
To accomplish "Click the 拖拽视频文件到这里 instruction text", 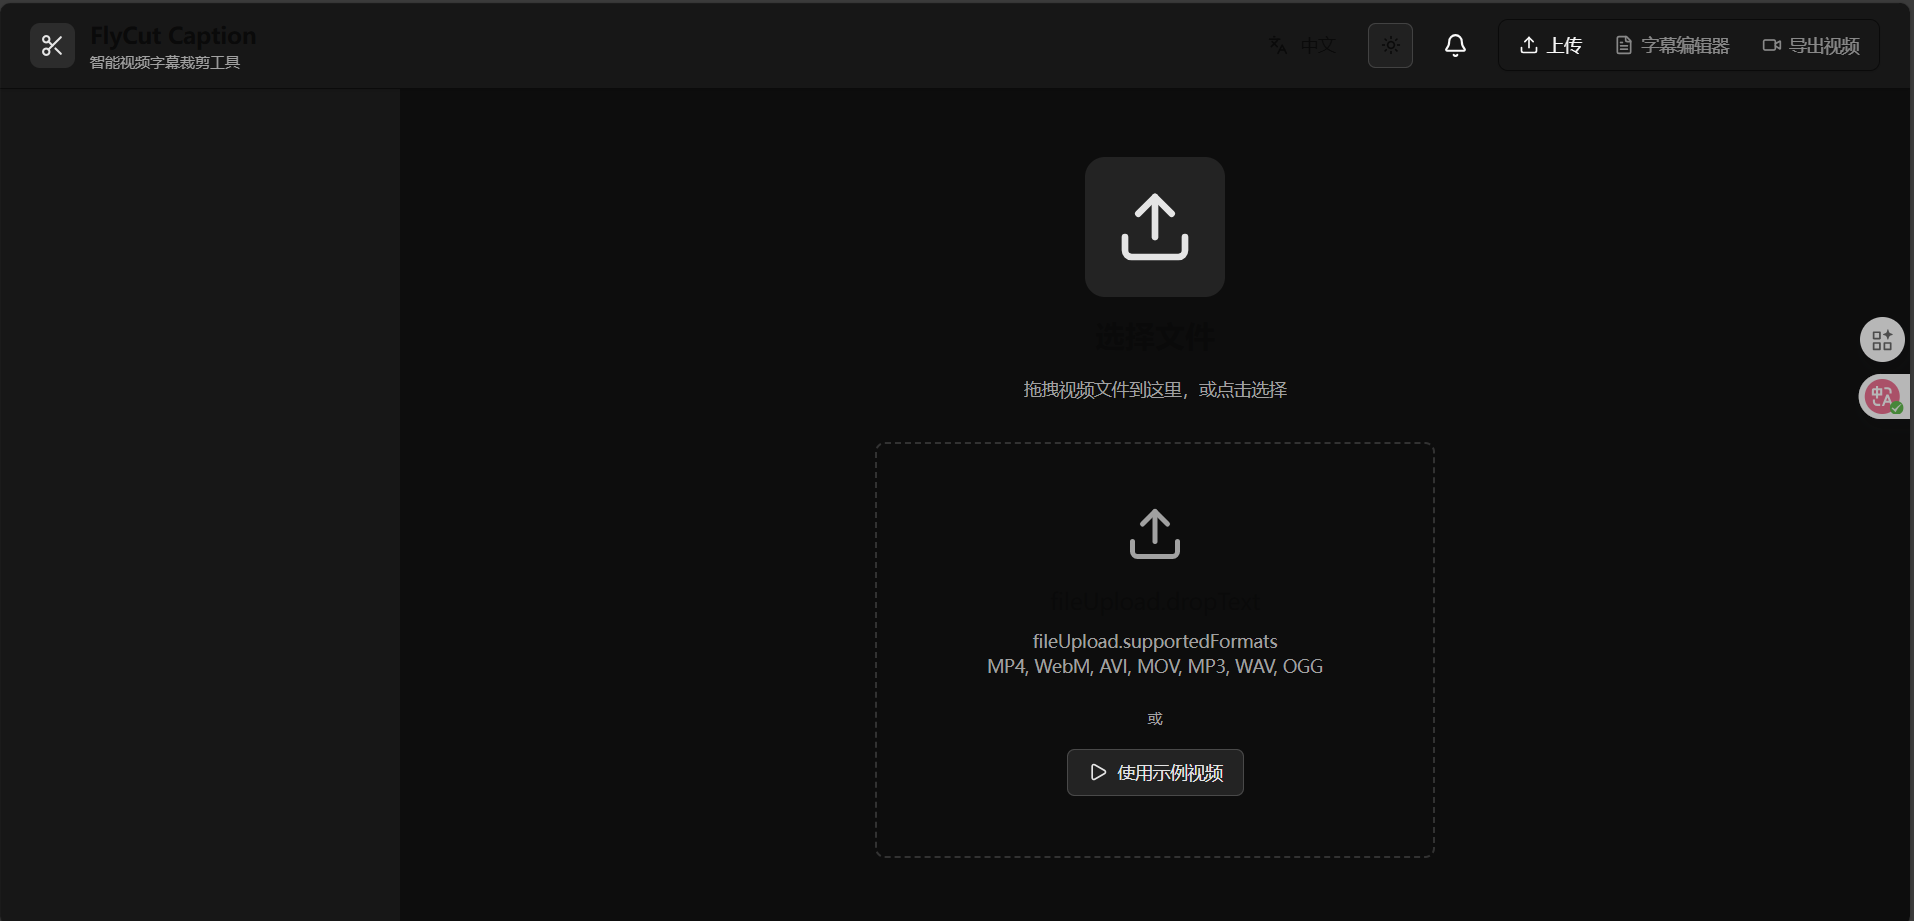I will coord(1155,389).
